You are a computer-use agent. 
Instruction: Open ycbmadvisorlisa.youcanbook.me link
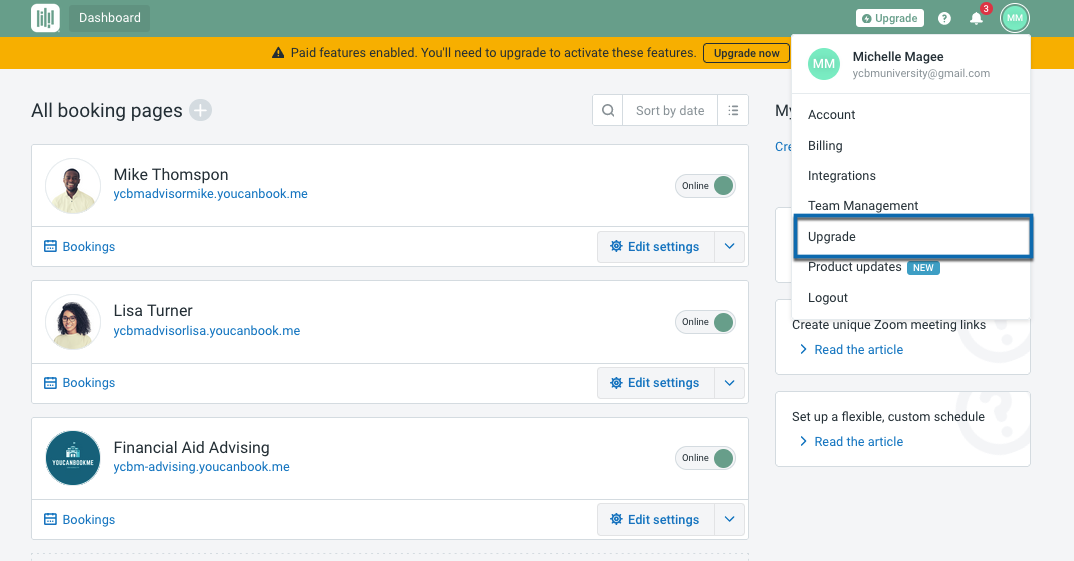coord(206,331)
